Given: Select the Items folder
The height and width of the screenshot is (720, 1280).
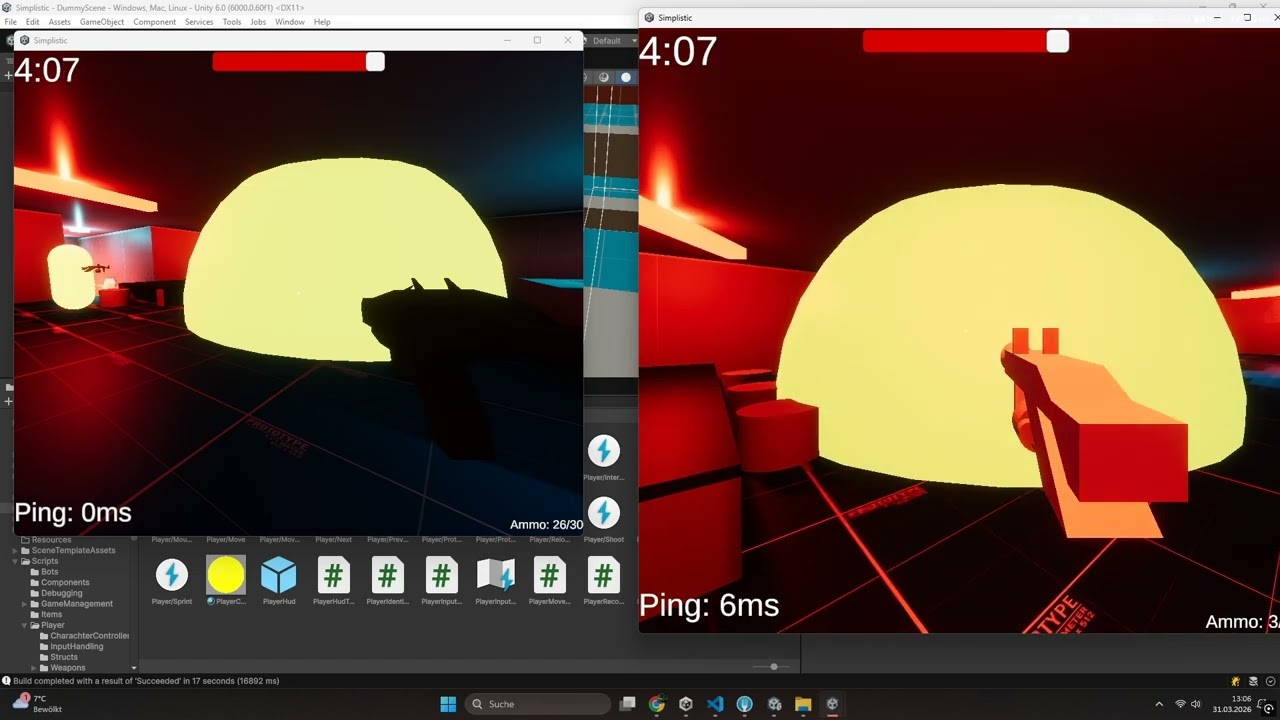Looking at the screenshot, I should tap(51, 614).
